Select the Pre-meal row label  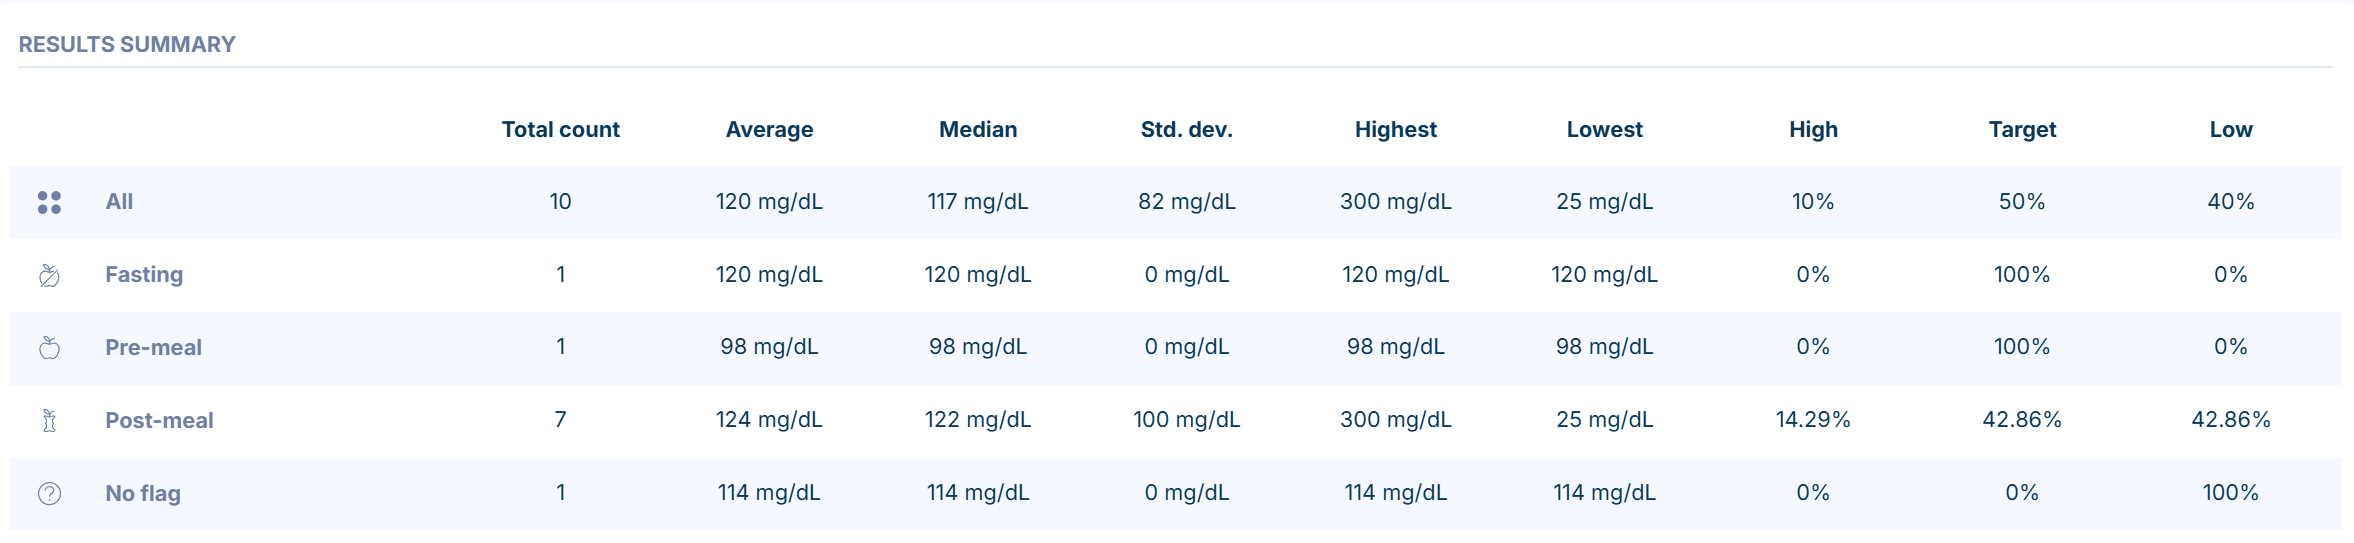point(153,347)
